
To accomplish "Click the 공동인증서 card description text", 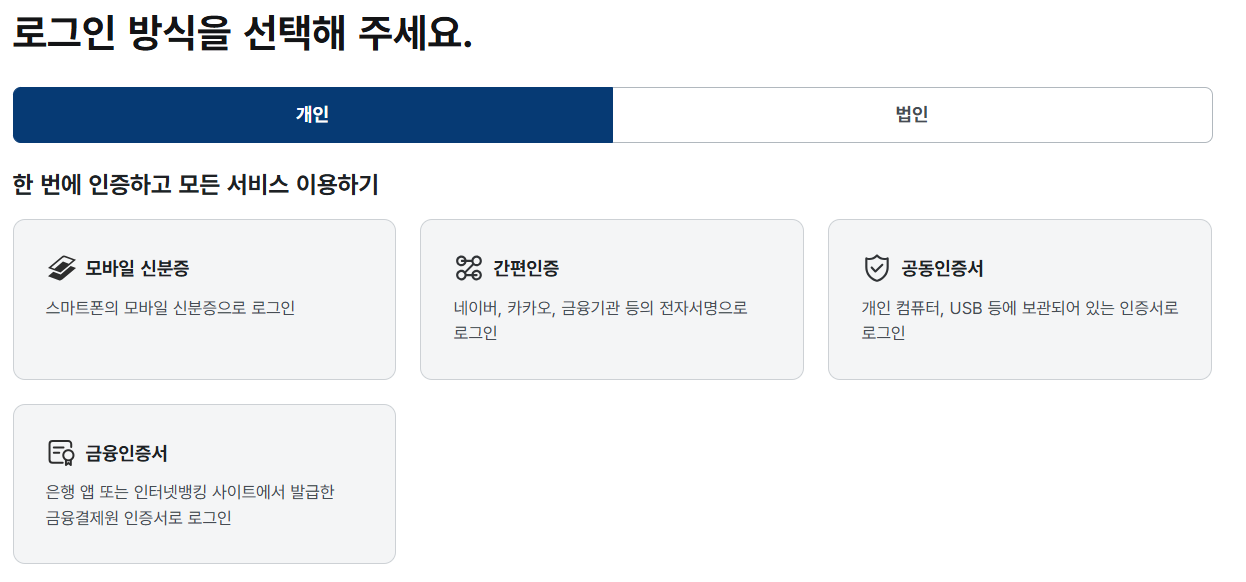I will [x=1018, y=318].
